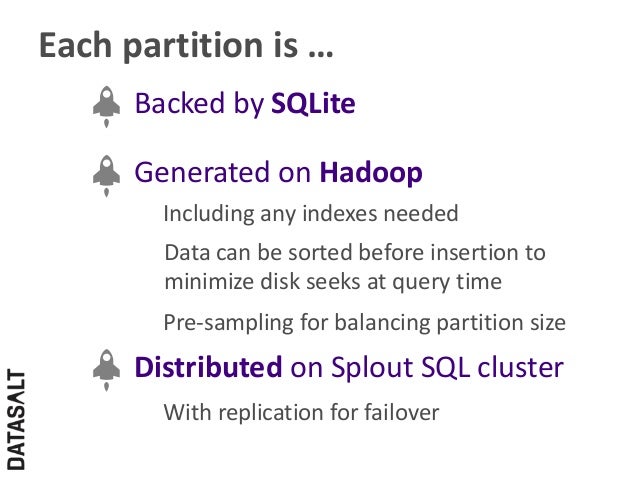Click the 'Backed by' text
Image resolution: width=638 pixels, height=479 pixels.
pyautogui.click(x=199, y=104)
